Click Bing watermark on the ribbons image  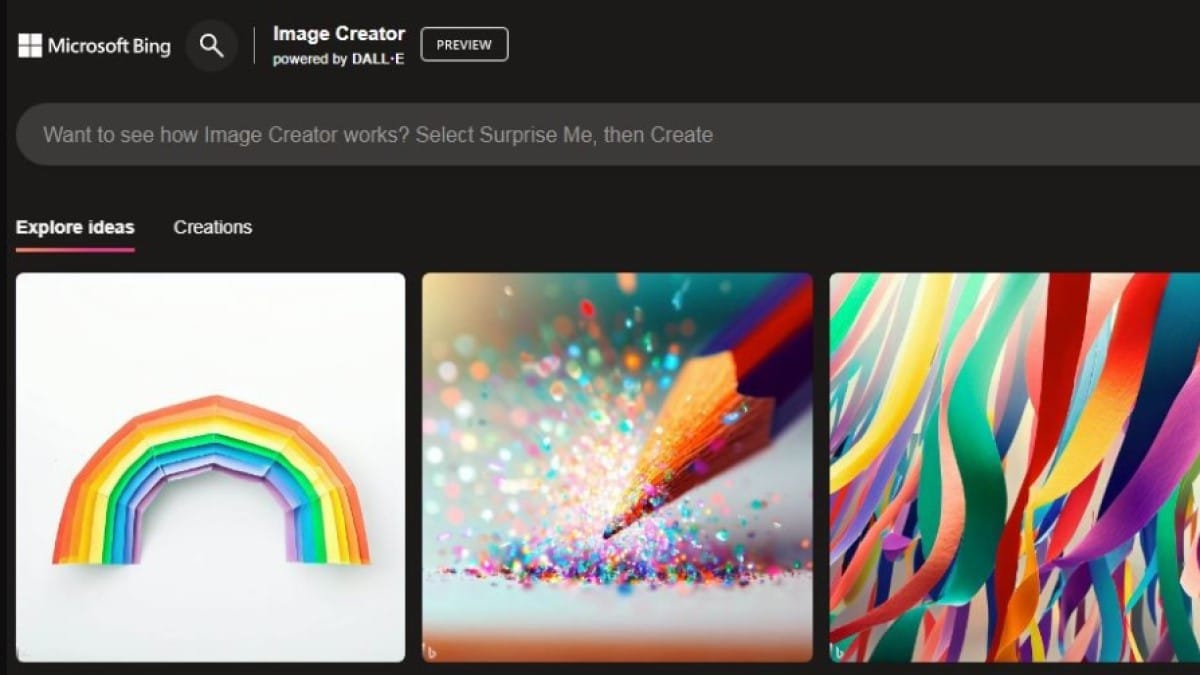840,652
